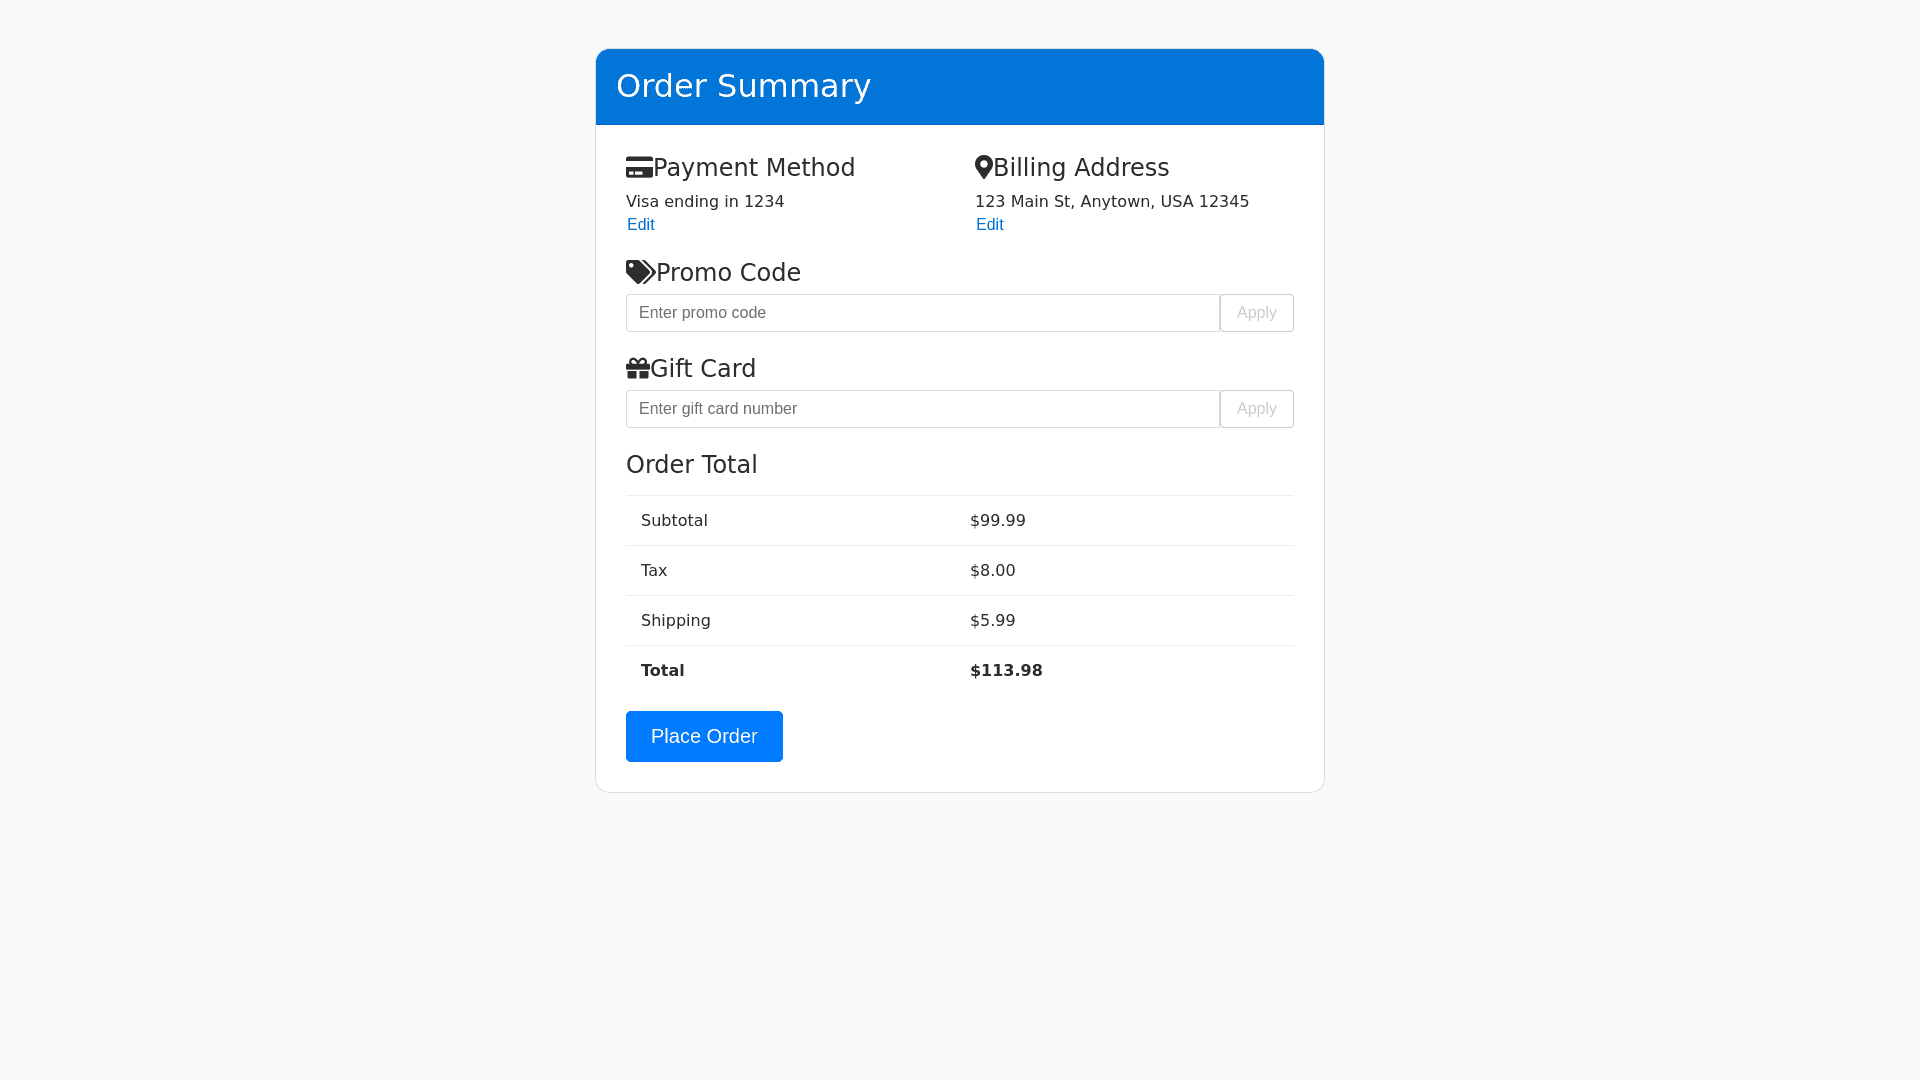Click the gift box icon beside Gift Card
The width and height of the screenshot is (1920, 1080).
click(x=638, y=368)
